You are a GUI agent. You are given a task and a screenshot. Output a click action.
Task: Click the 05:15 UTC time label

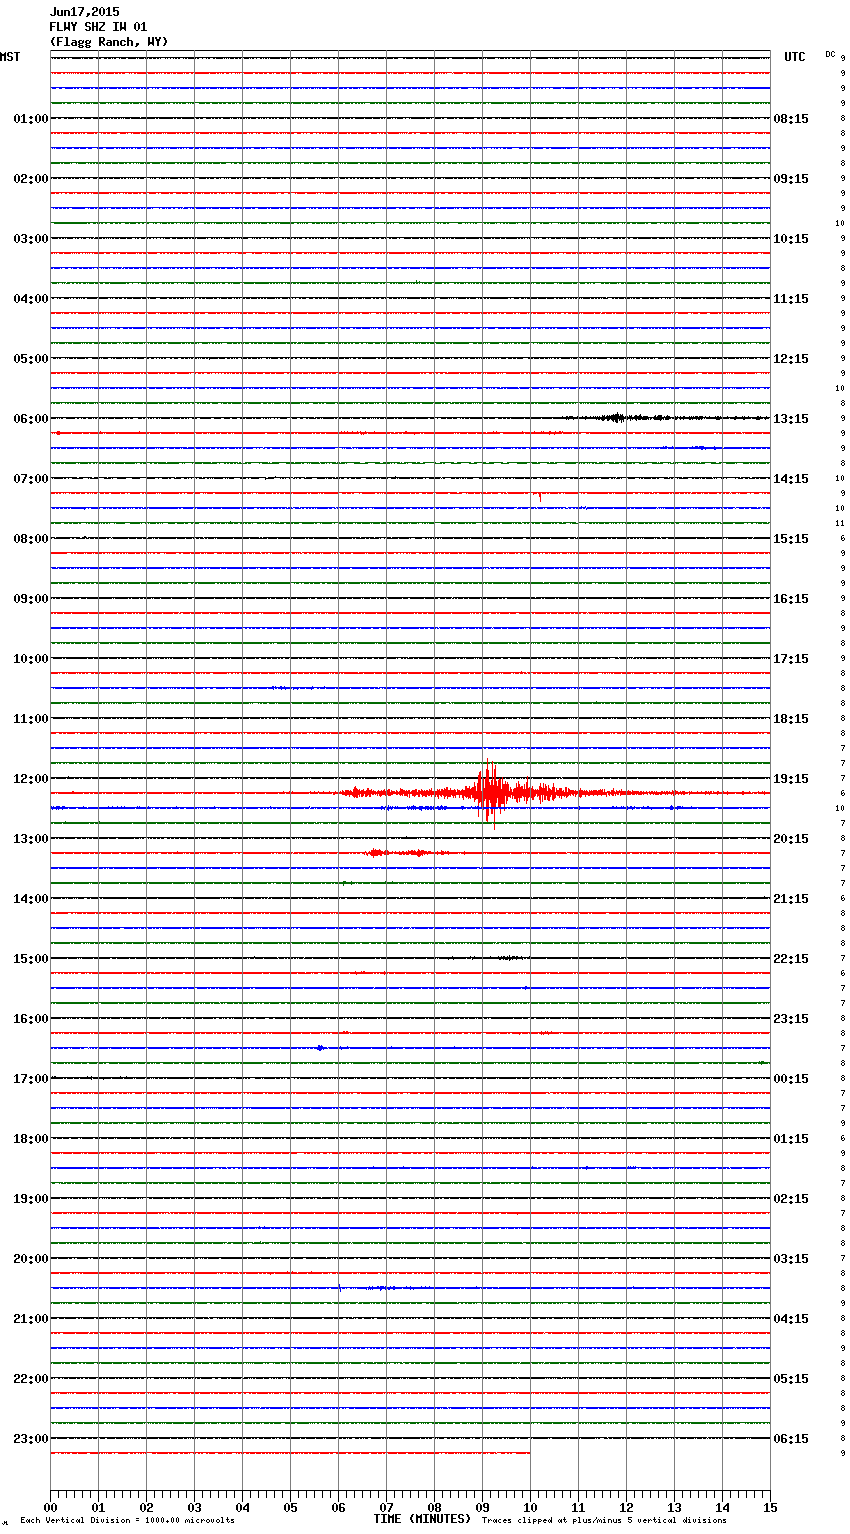tap(791, 1379)
